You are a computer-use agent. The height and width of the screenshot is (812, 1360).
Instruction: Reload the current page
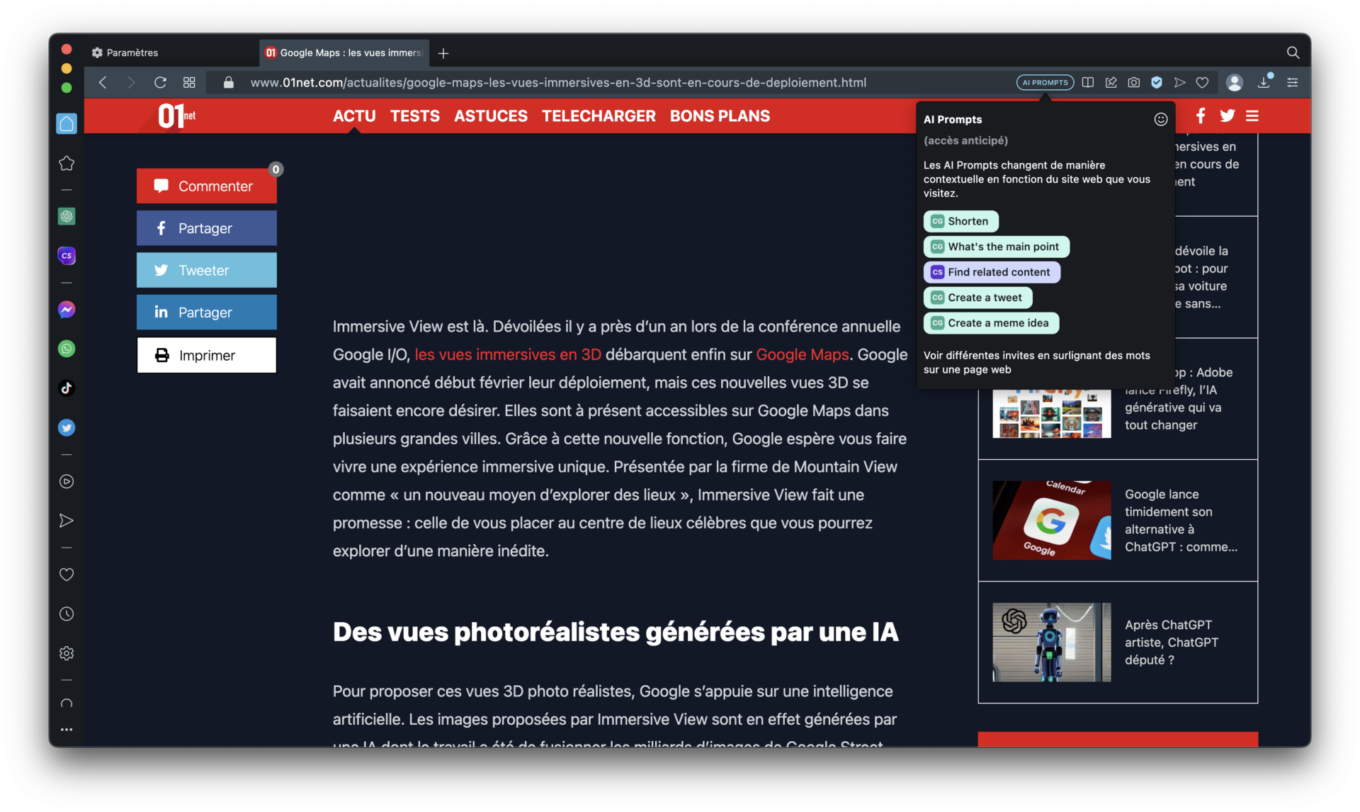pos(160,82)
